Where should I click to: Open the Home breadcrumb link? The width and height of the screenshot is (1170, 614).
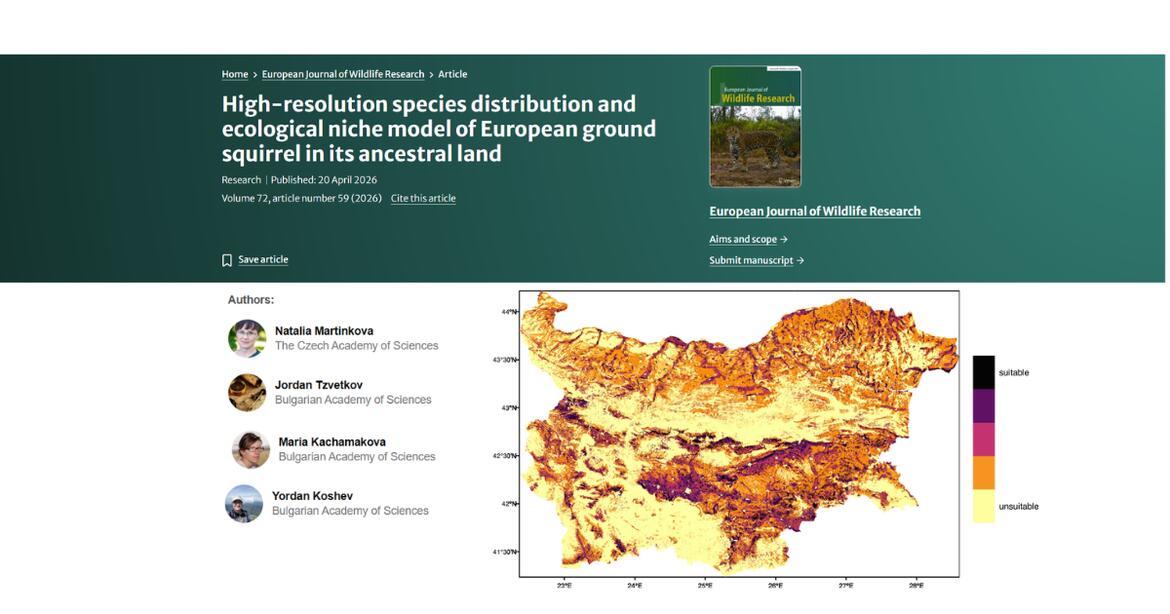click(x=235, y=75)
